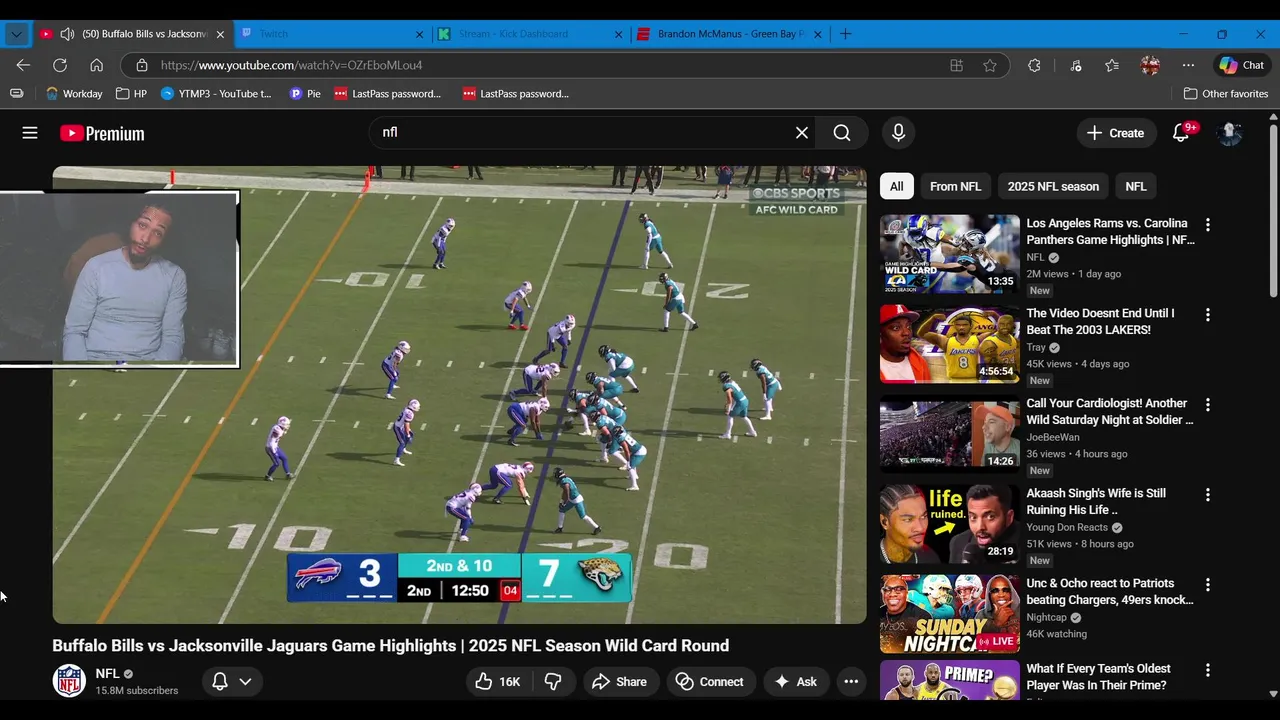Share the video
Viewport: 1280px width, 720px height.
coord(620,682)
